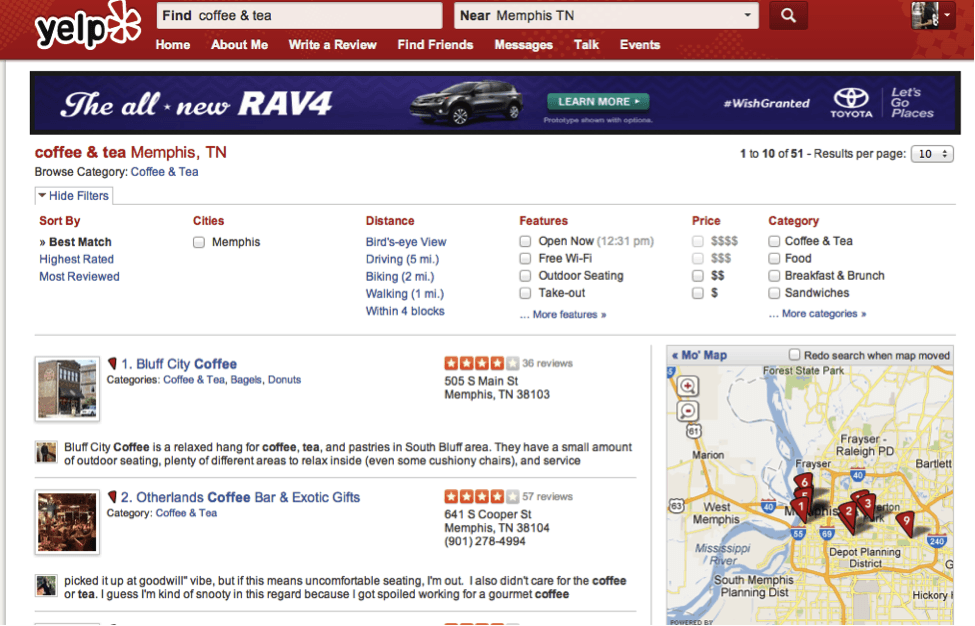Viewport: 975px width, 626px height.
Task: Click Find search input field
Action: click(300, 16)
